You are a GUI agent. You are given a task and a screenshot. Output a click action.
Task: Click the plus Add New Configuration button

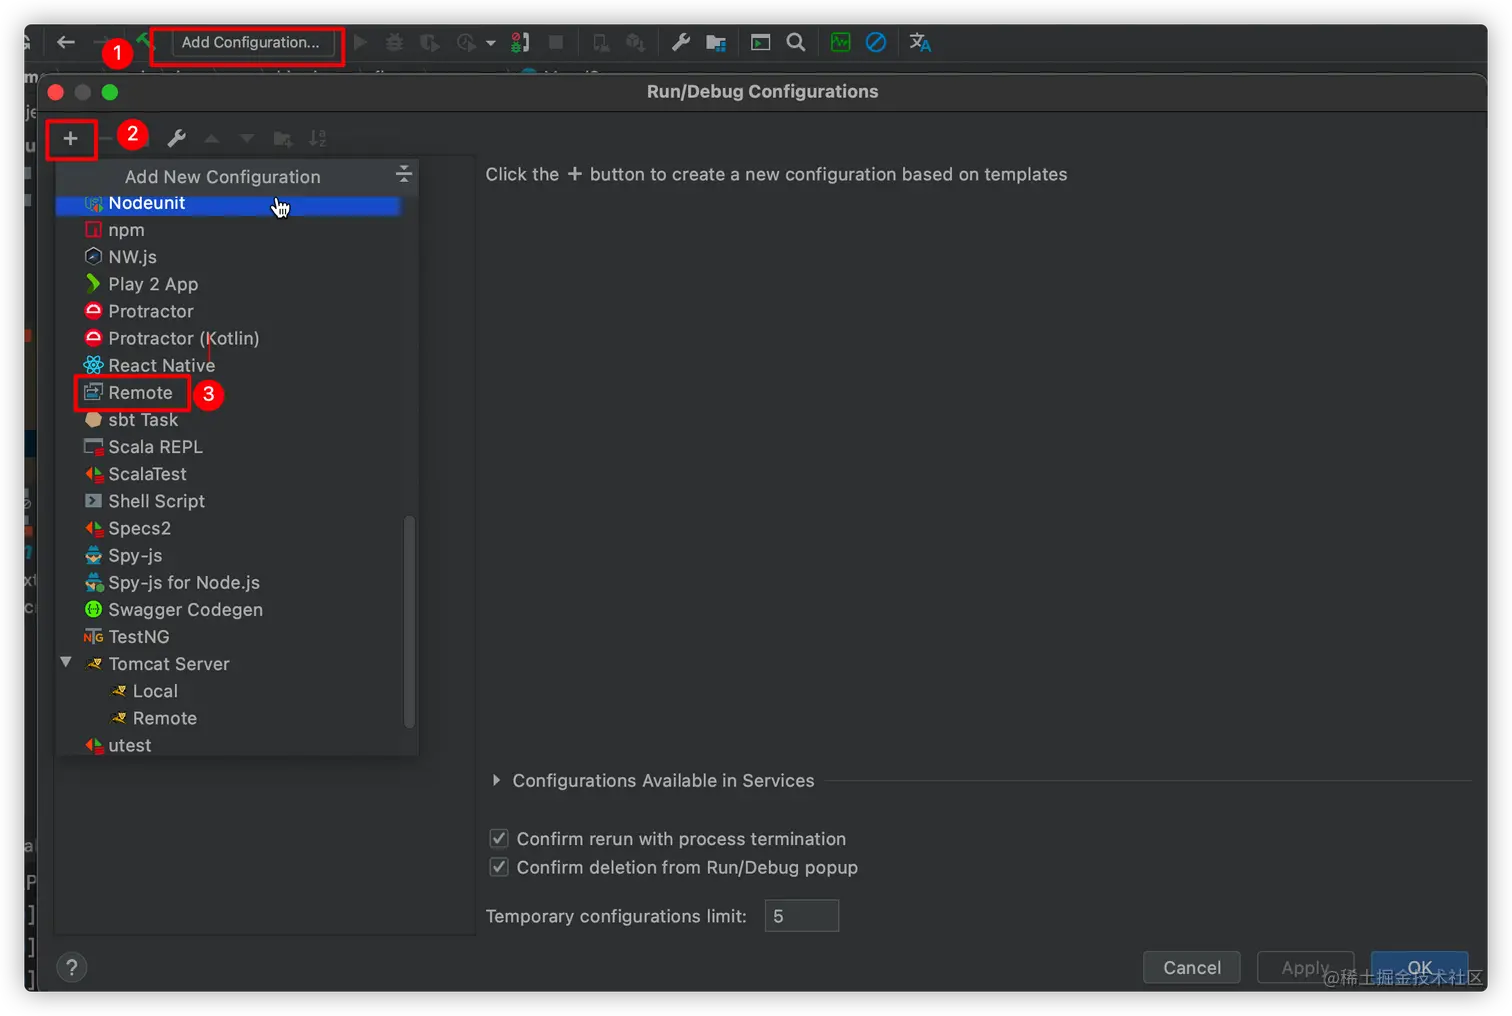pos(70,139)
